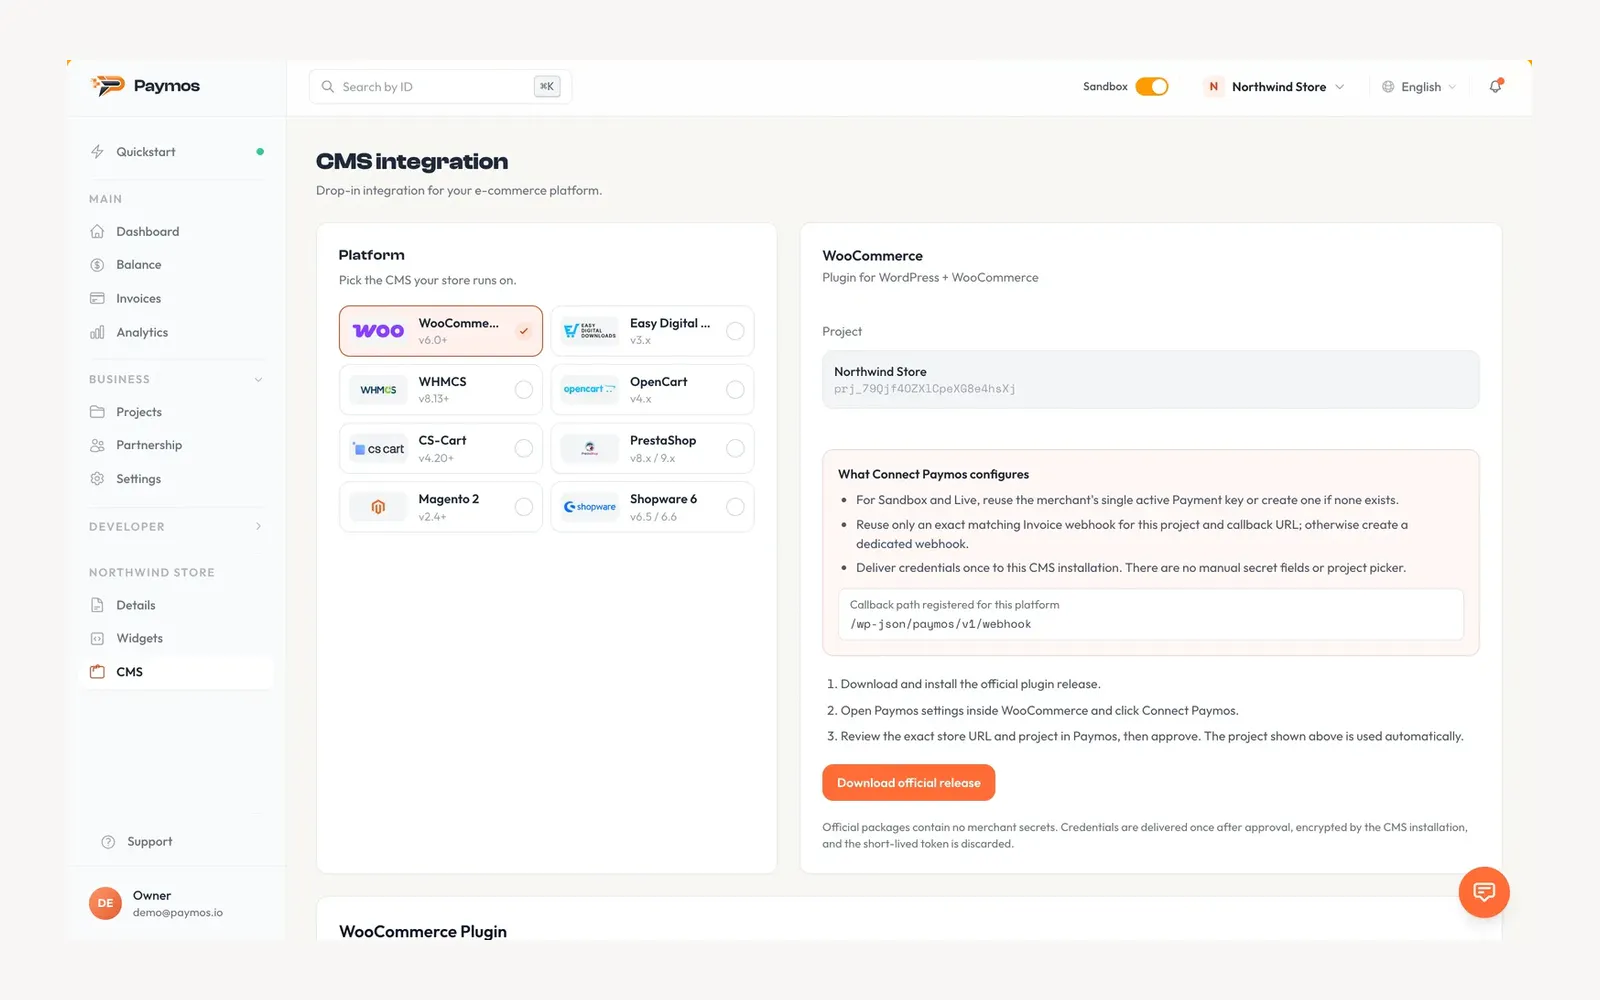Click the Invoices card icon
1600x1000 pixels.
(97, 298)
